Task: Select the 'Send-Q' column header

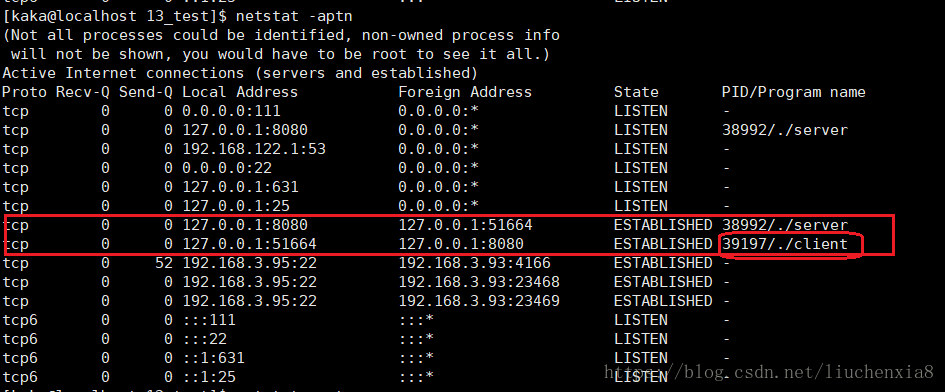Action: (x=146, y=92)
